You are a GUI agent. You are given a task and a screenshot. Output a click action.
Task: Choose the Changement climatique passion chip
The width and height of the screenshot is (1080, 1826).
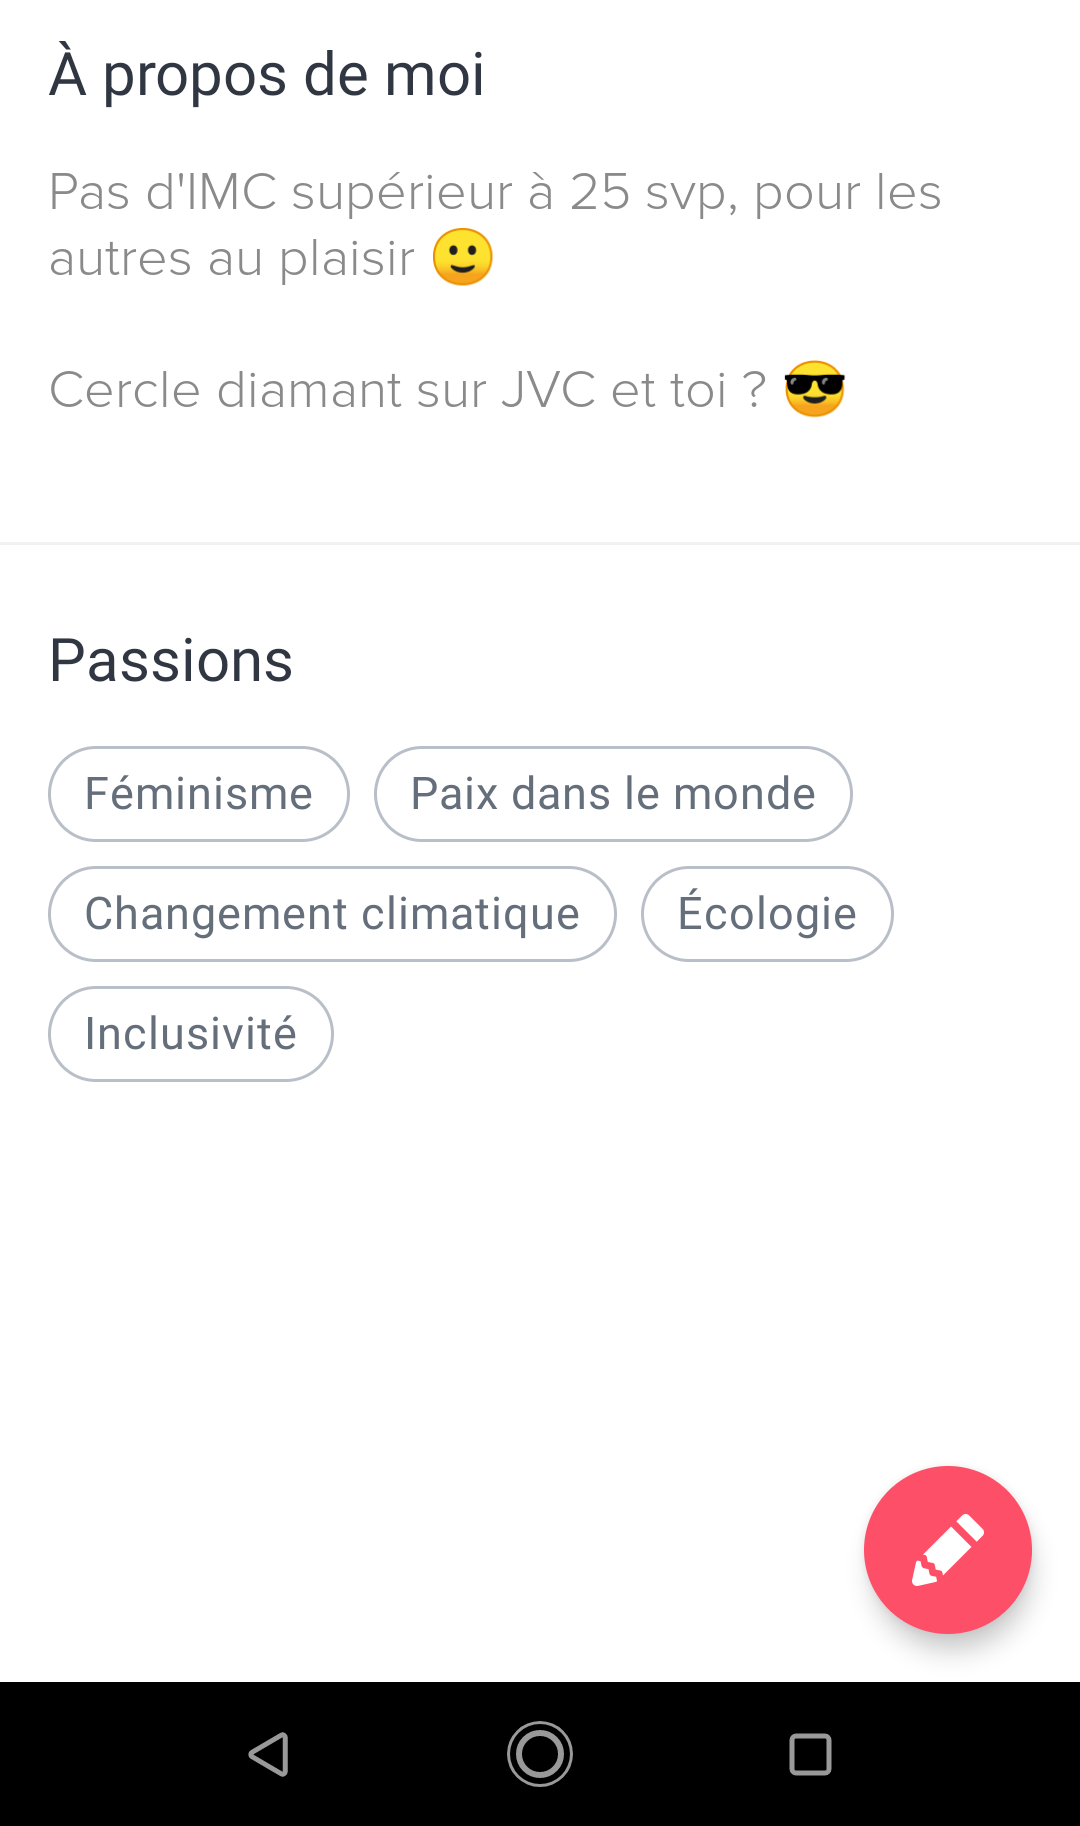click(332, 914)
